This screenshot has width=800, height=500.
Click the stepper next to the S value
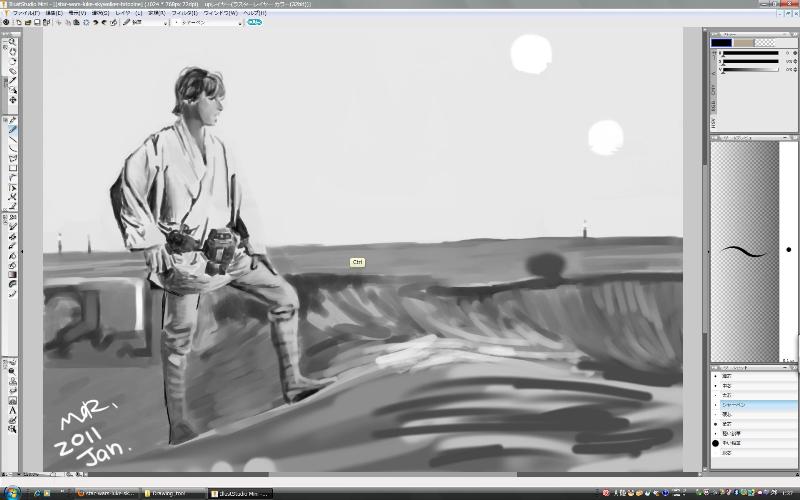[795, 61]
